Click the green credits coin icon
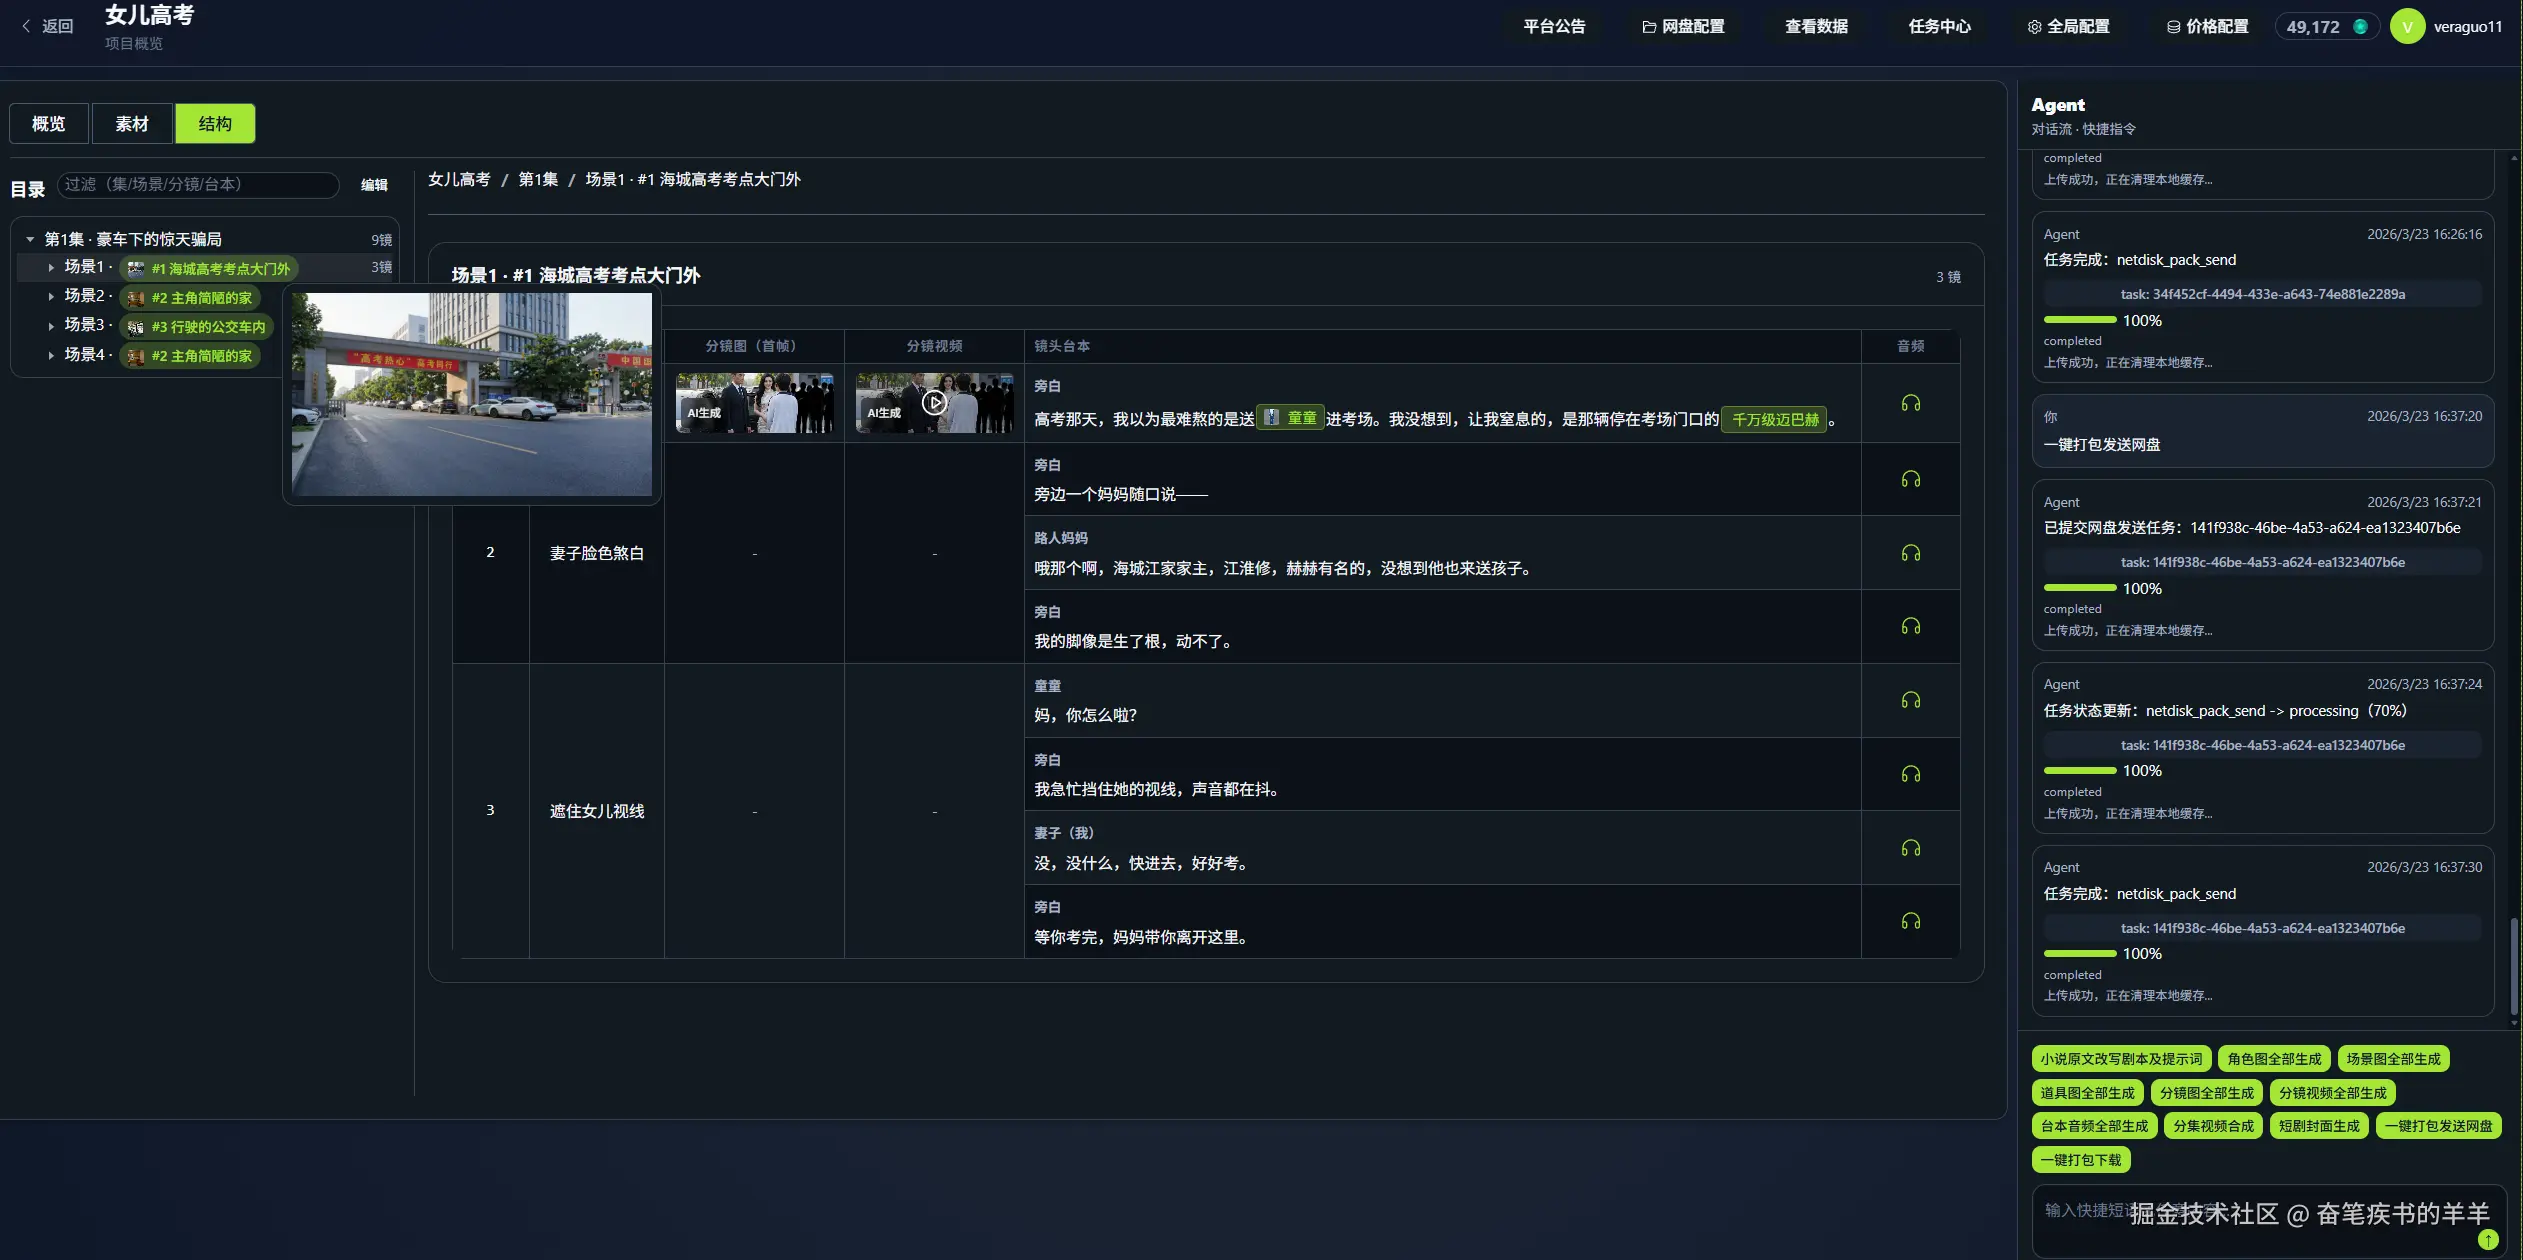Screen dimensions: 2523x1260 tap(2360, 27)
